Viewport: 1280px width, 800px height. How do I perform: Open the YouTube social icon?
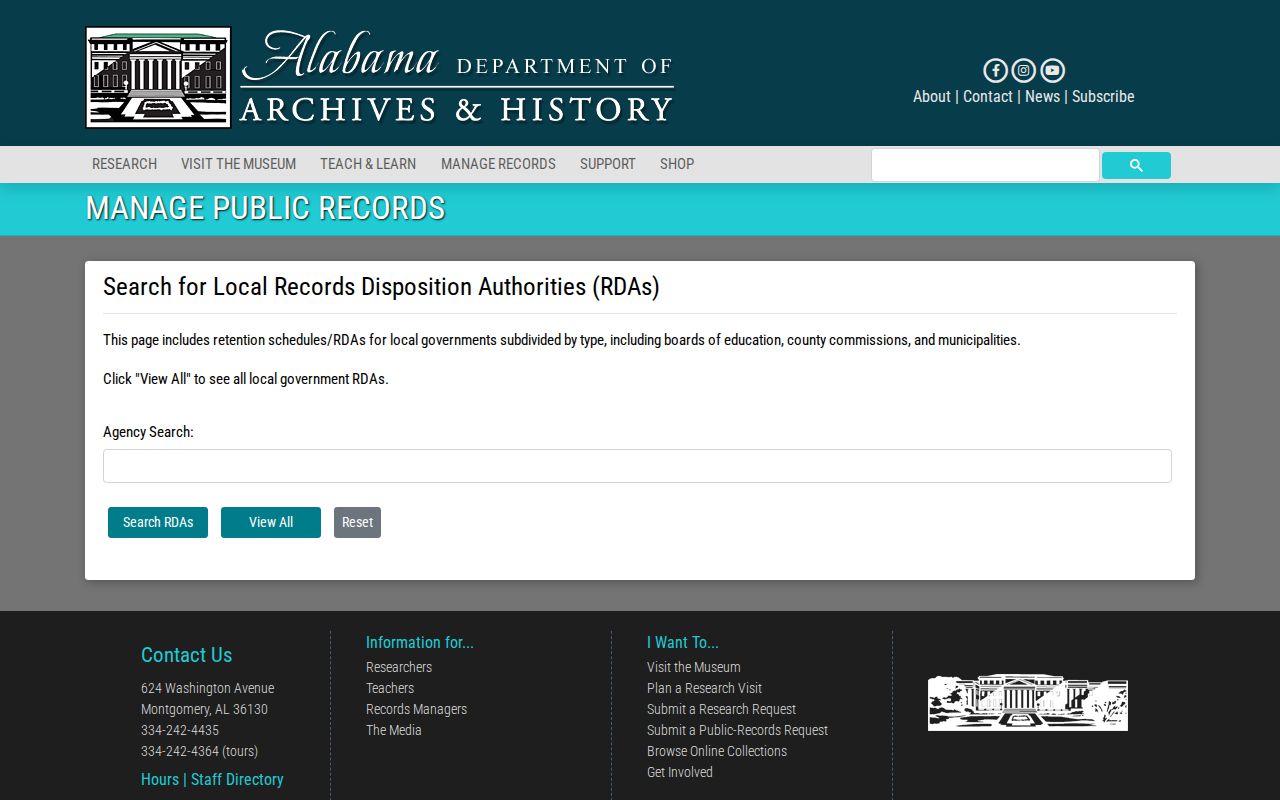[x=1052, y=70]
